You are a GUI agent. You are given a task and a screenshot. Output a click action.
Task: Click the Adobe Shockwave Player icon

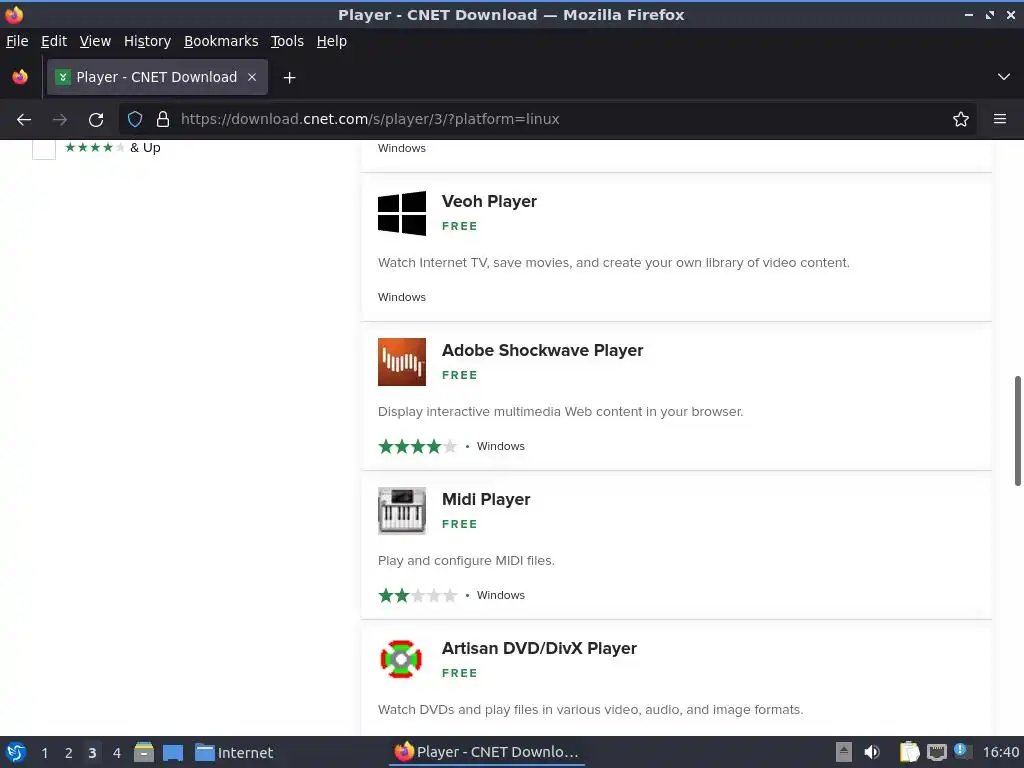coord(402,362)
